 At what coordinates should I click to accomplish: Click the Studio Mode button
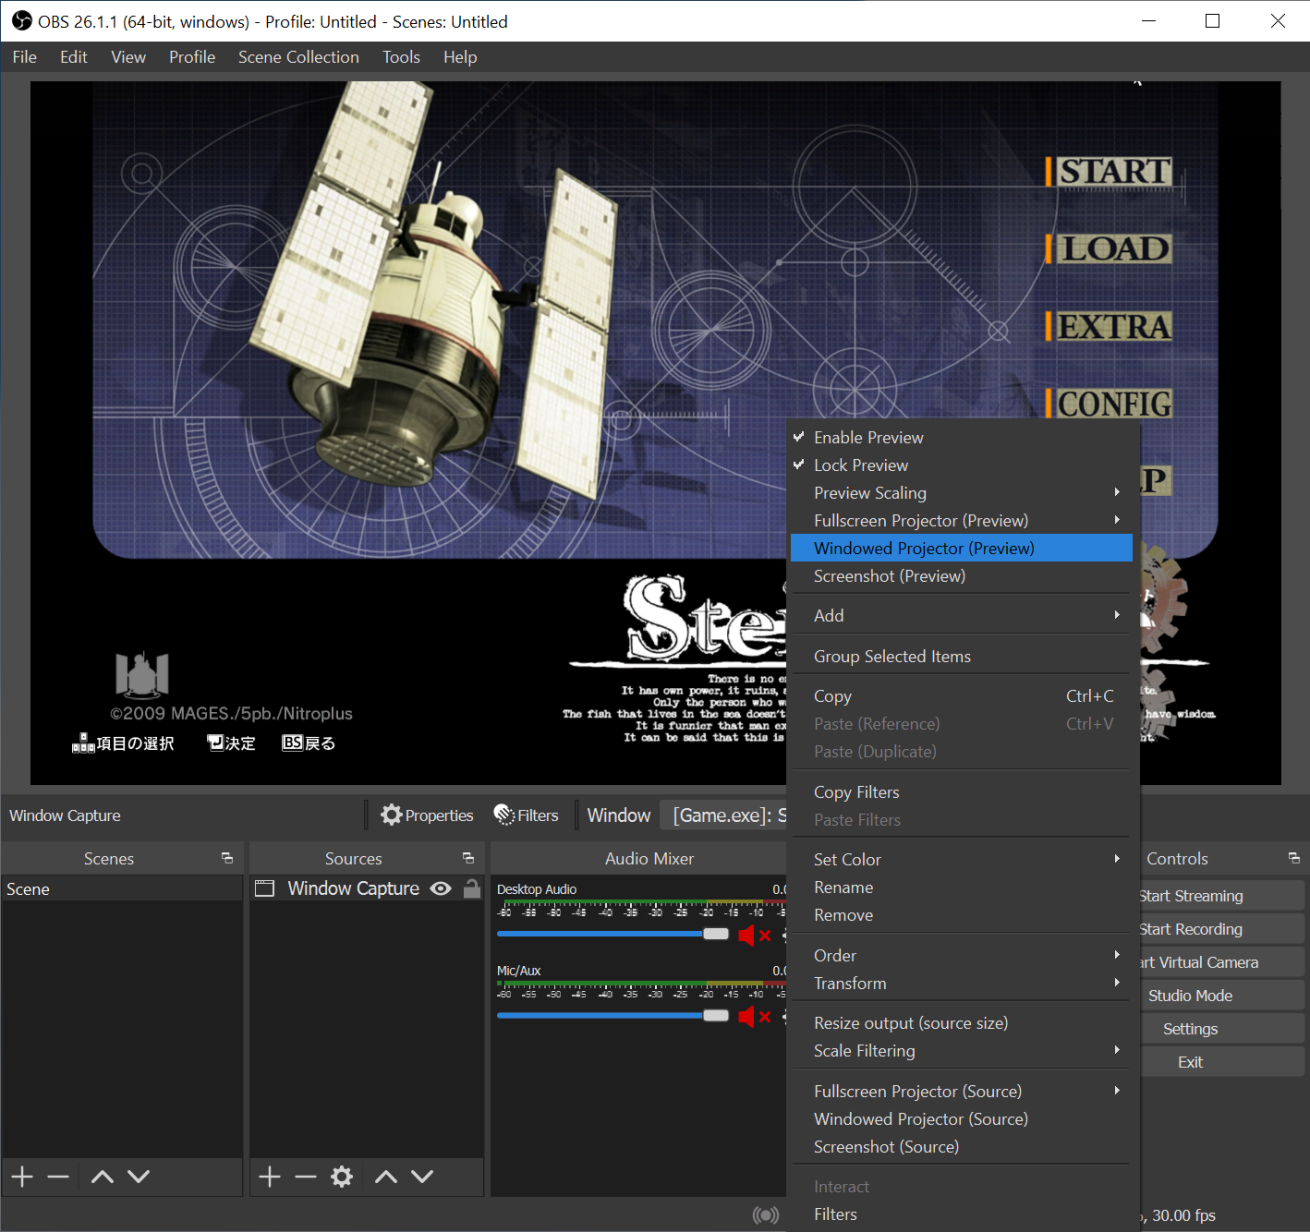[1222, 996]
